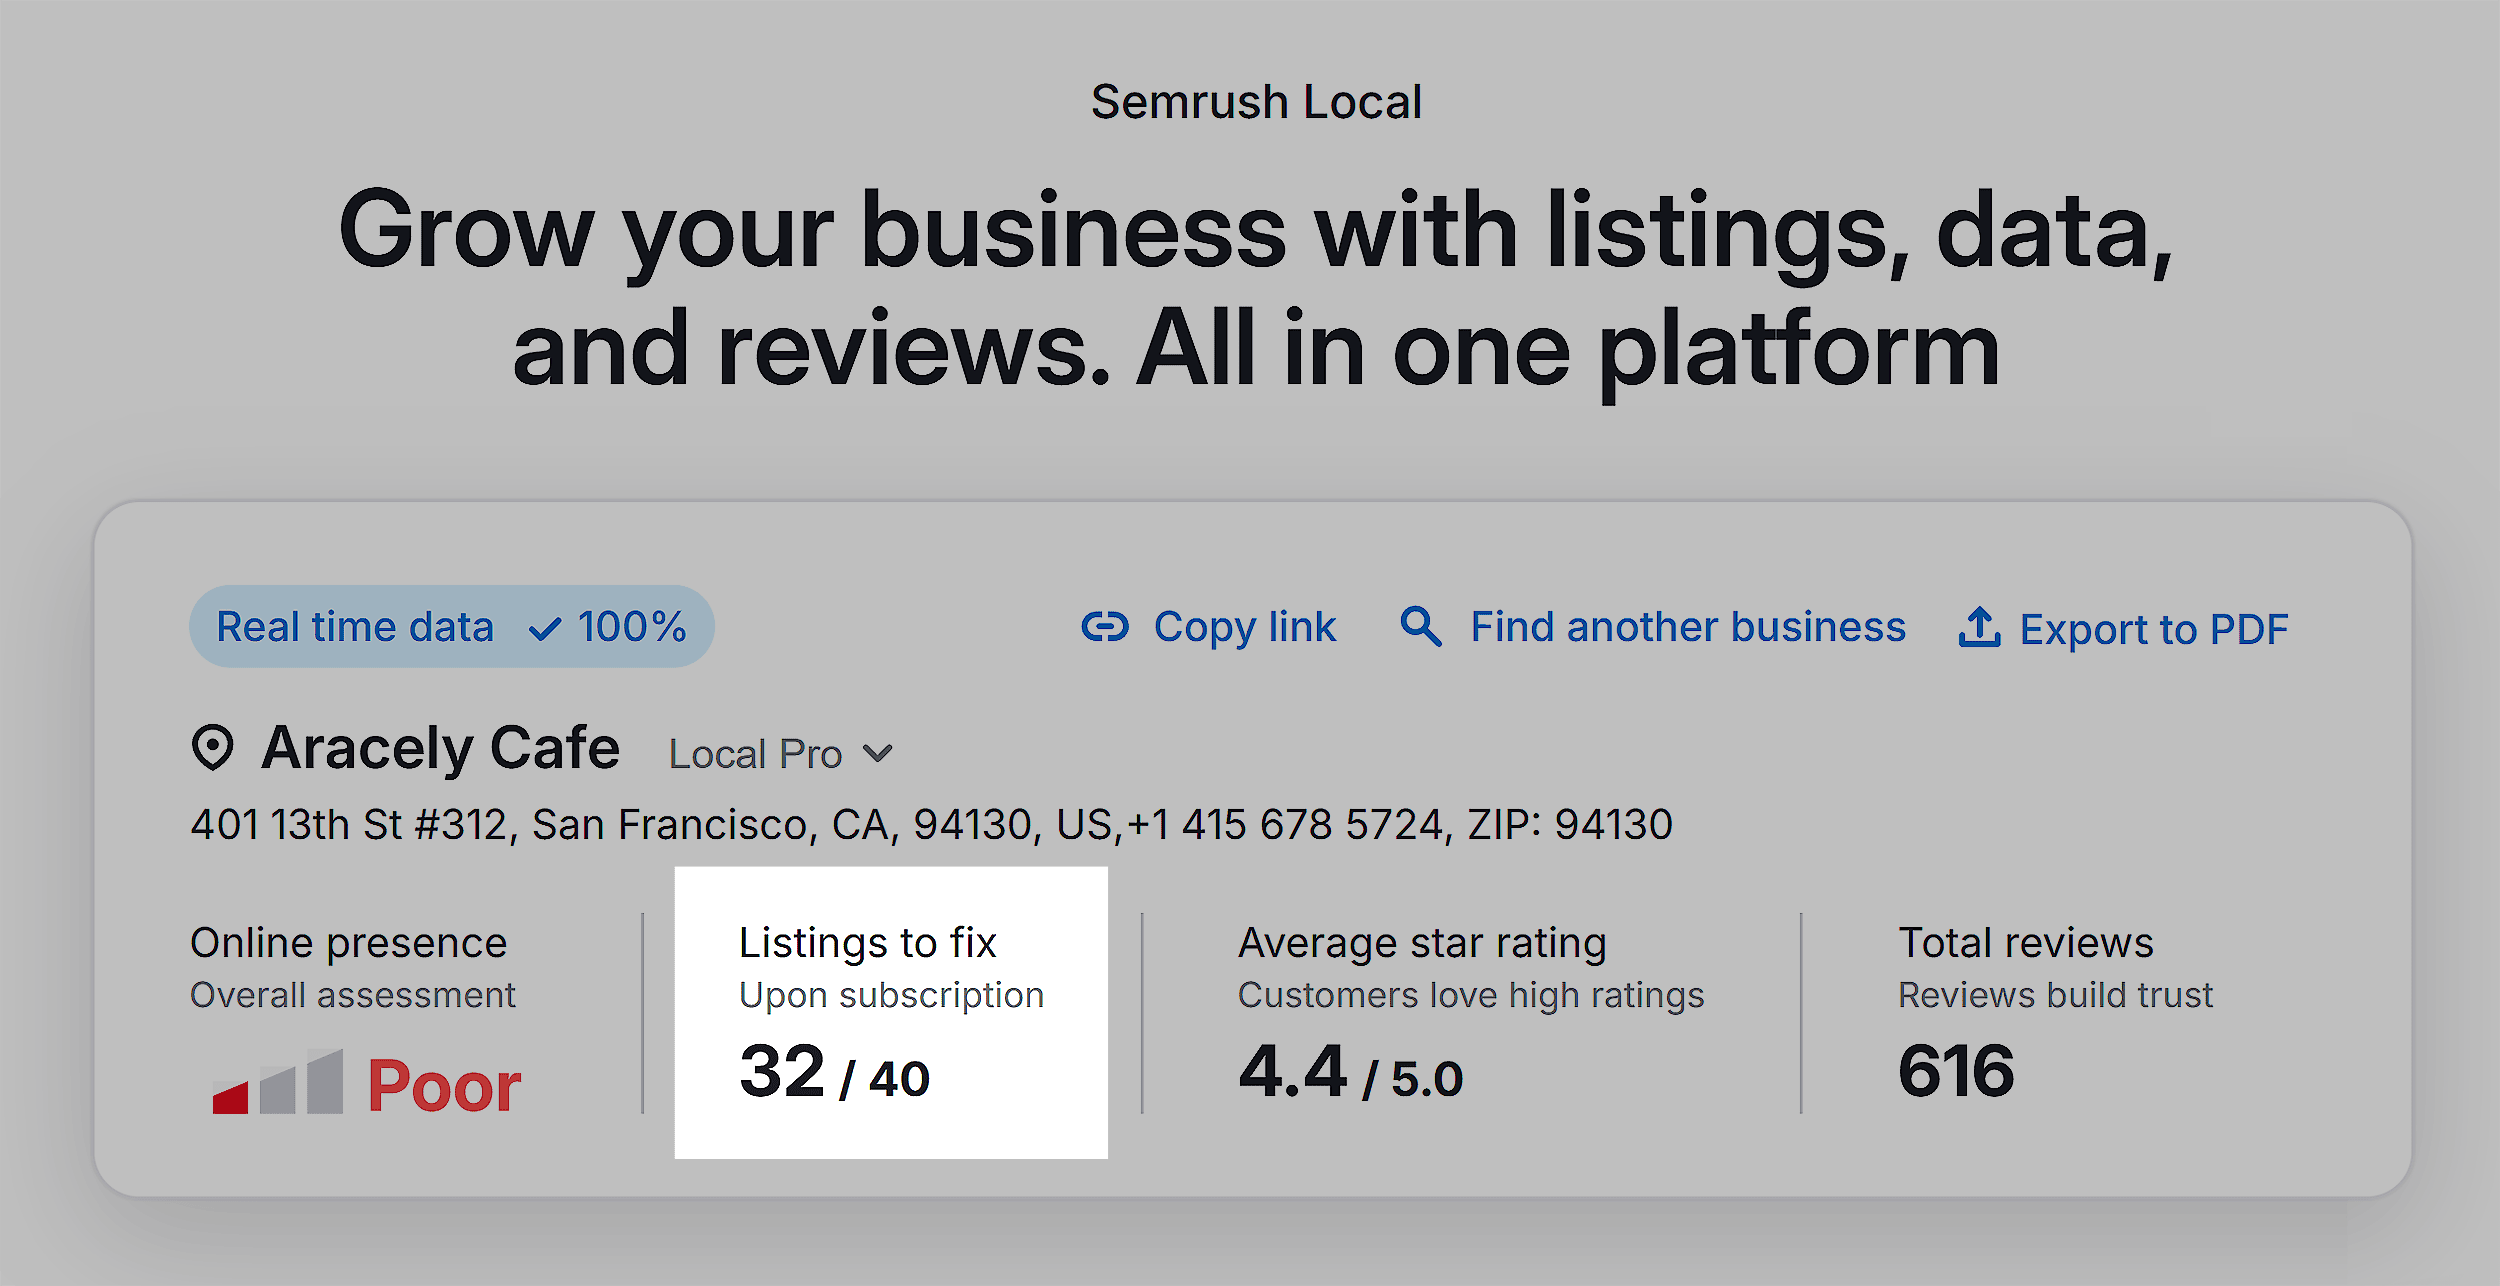This screenshot has height=1286, width=2500.
Task: Click the 616 total reviews number
Action: 1956,1071
